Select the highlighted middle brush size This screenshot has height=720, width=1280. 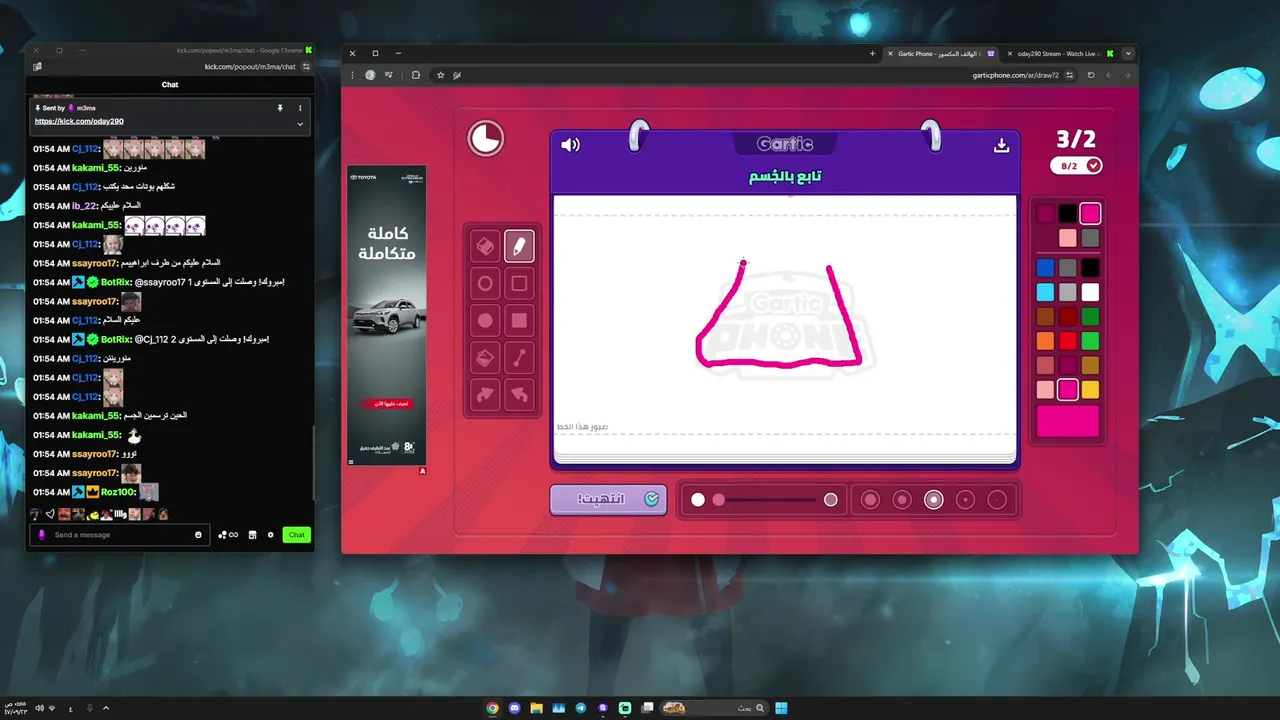(933, 500)
